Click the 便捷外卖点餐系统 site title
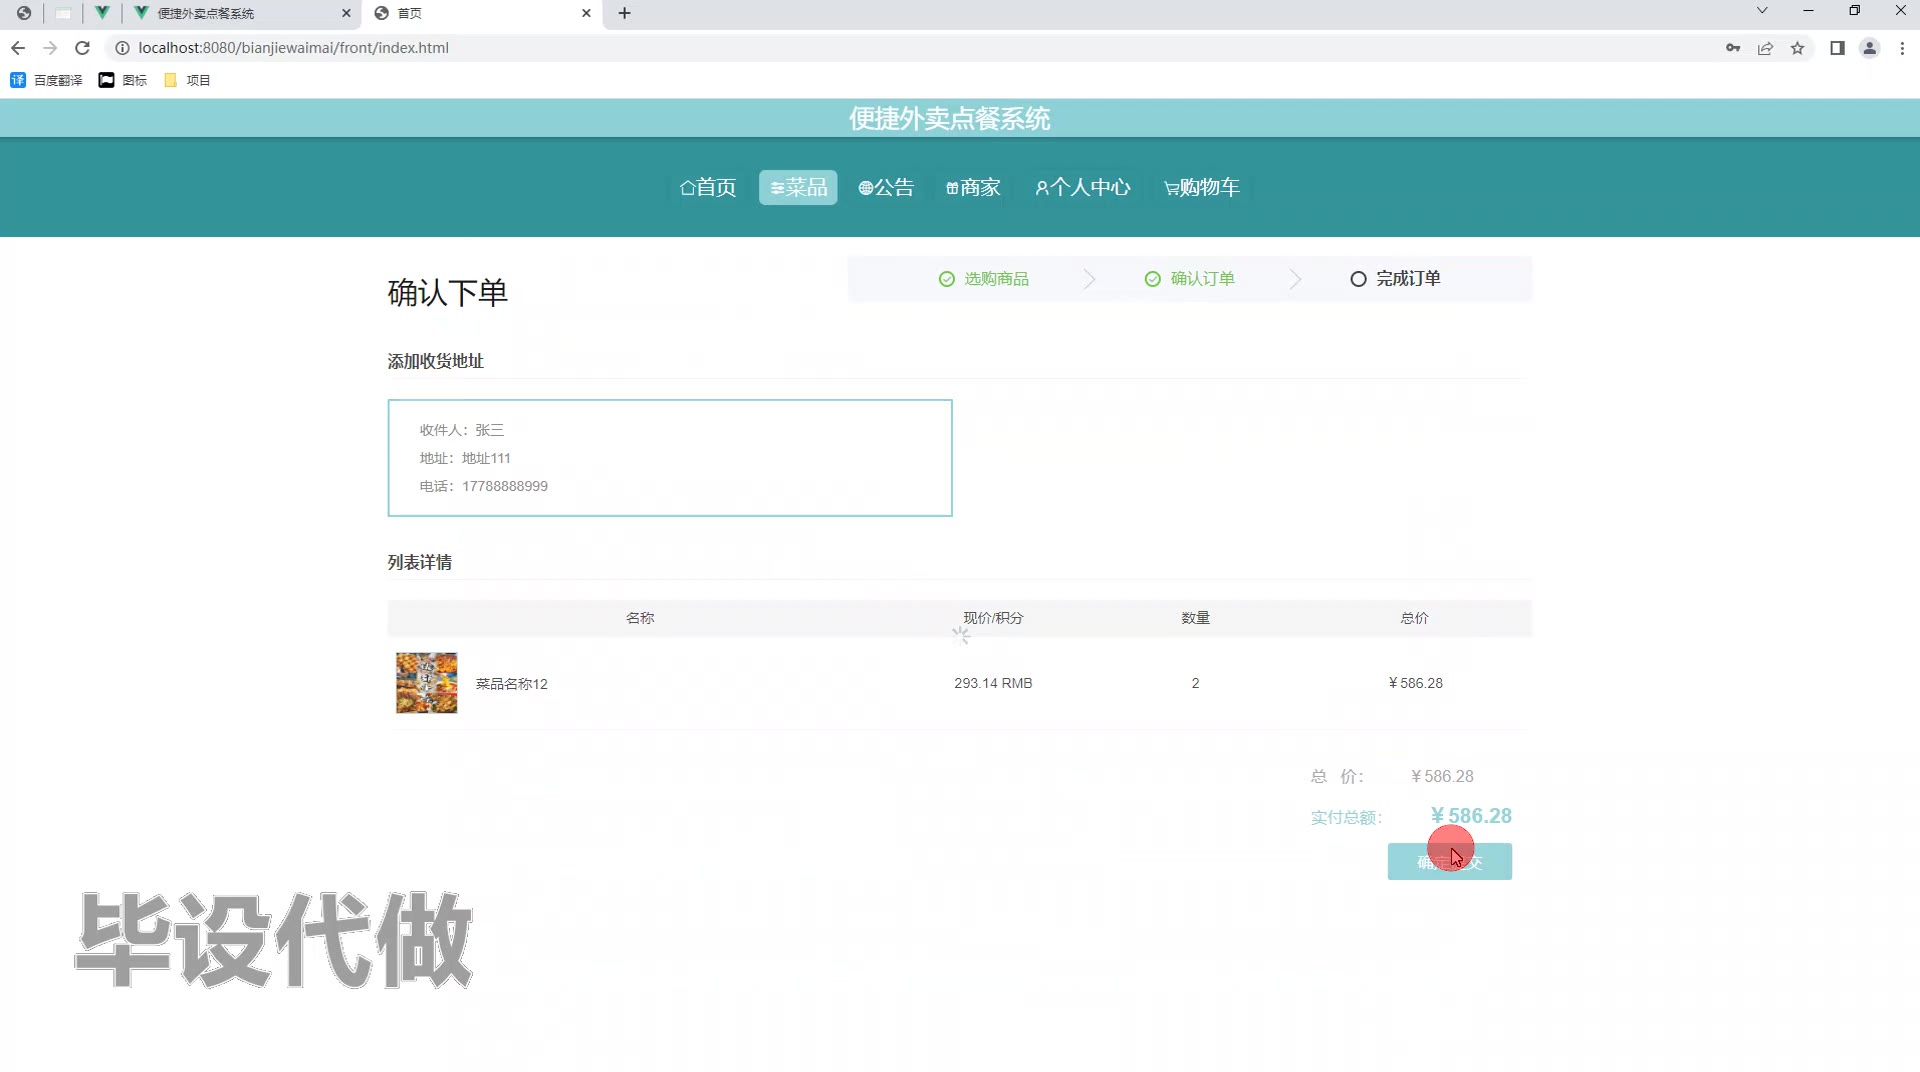The height and width of the screenshot is (1072, 1920). (949, 118)
